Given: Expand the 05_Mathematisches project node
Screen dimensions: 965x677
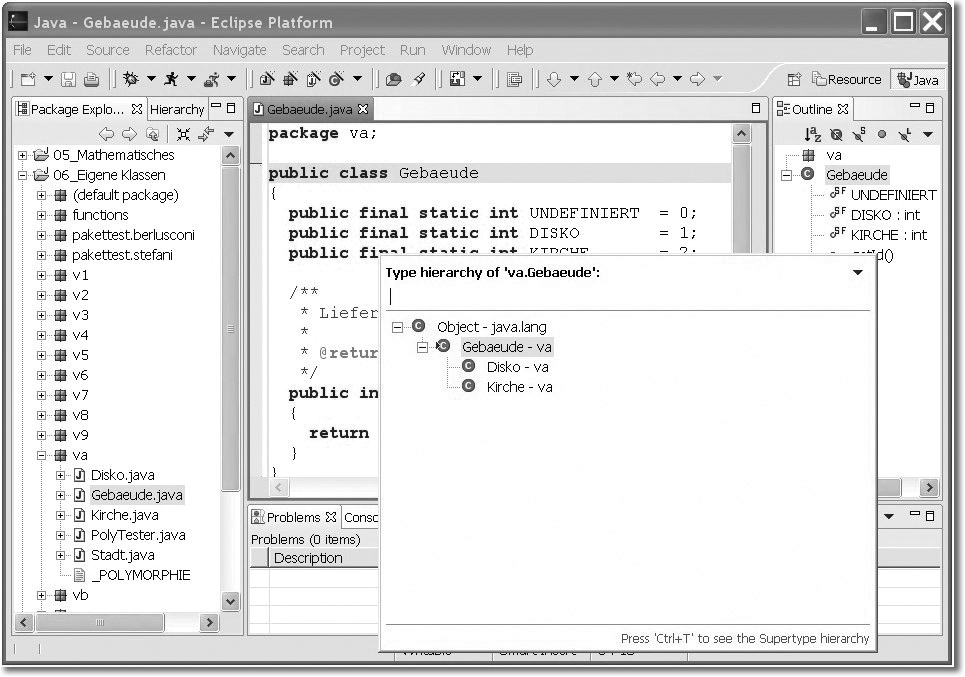Looking at the screenshot, I should point(23,155).
